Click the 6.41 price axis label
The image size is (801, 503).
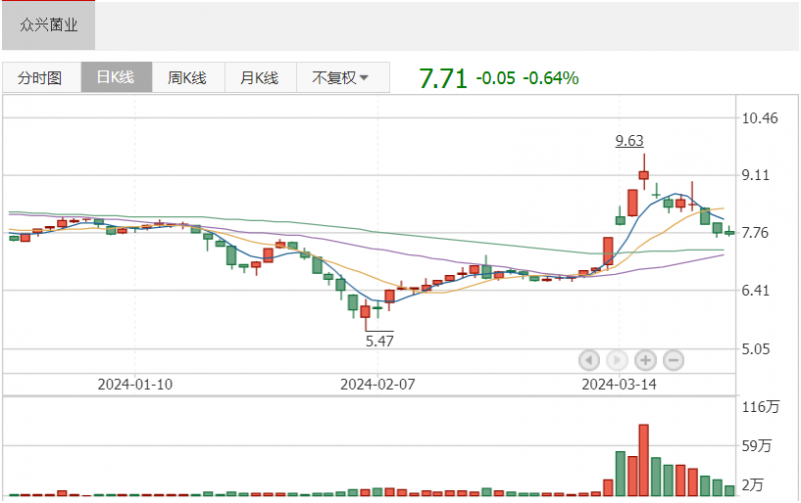(756, 291)
